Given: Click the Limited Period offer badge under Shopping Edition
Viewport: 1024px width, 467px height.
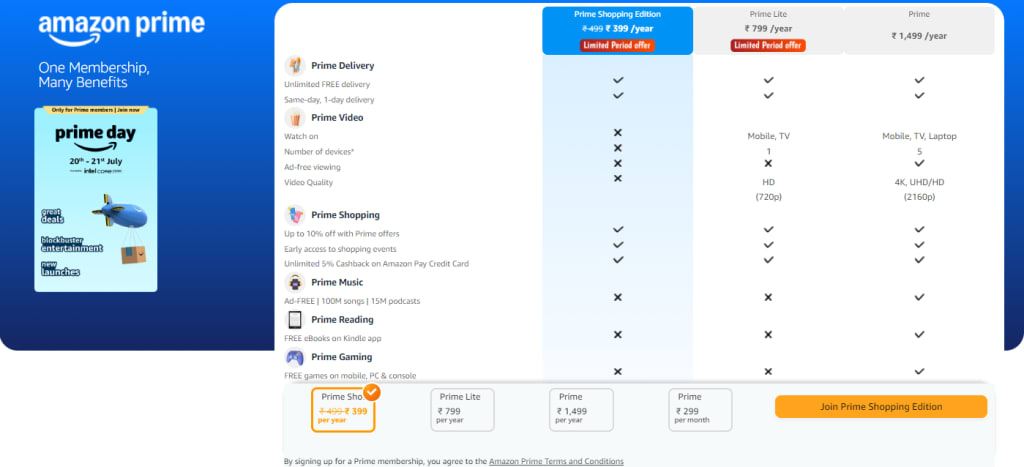Looking at the screenshot, I should click(617, 45).
